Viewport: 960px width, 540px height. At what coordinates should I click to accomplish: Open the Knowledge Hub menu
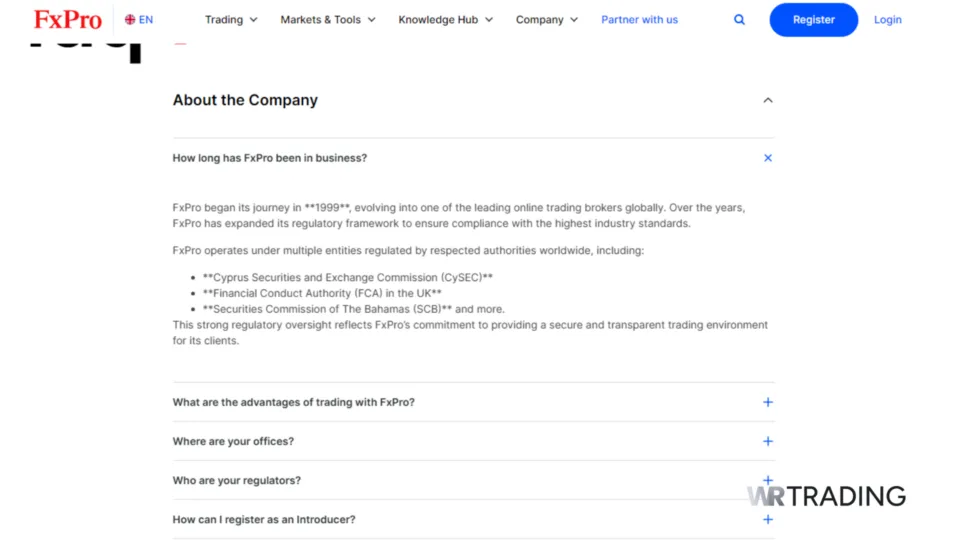click(445, 20)
